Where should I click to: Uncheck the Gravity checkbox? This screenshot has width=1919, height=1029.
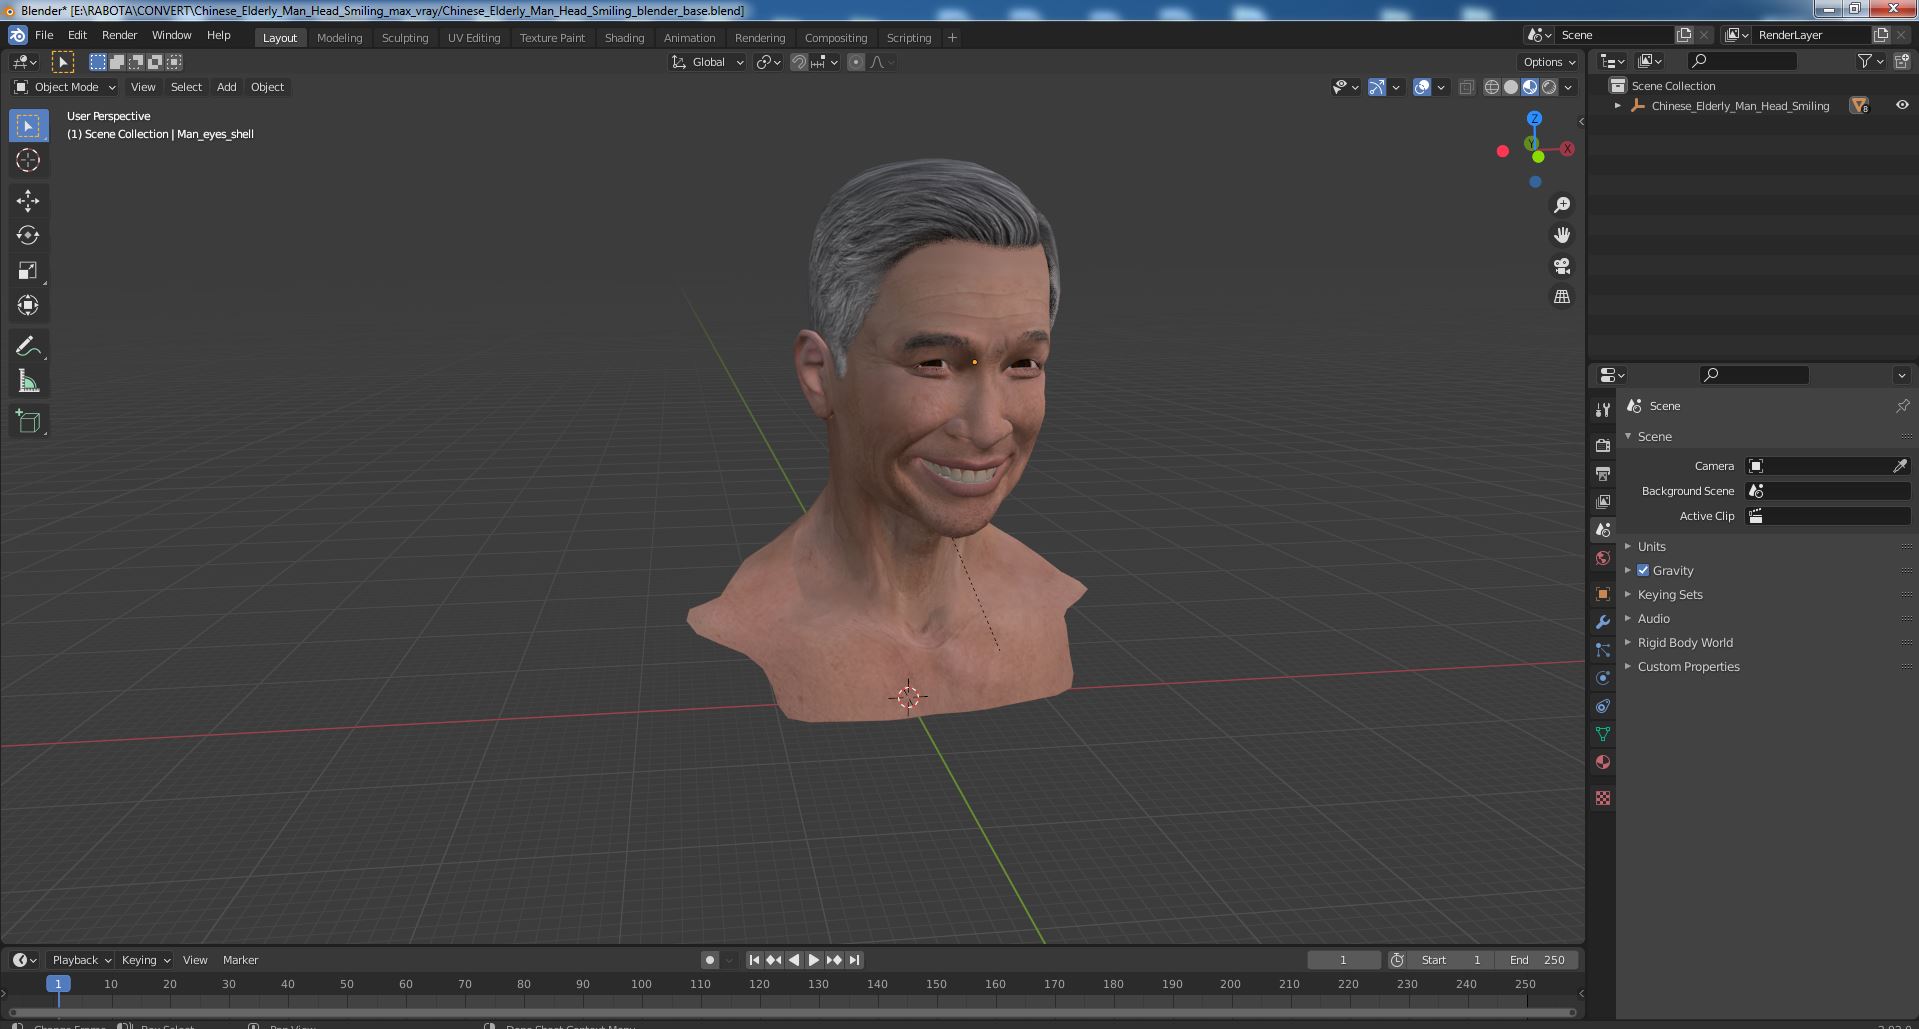[x=1643, y=570]
